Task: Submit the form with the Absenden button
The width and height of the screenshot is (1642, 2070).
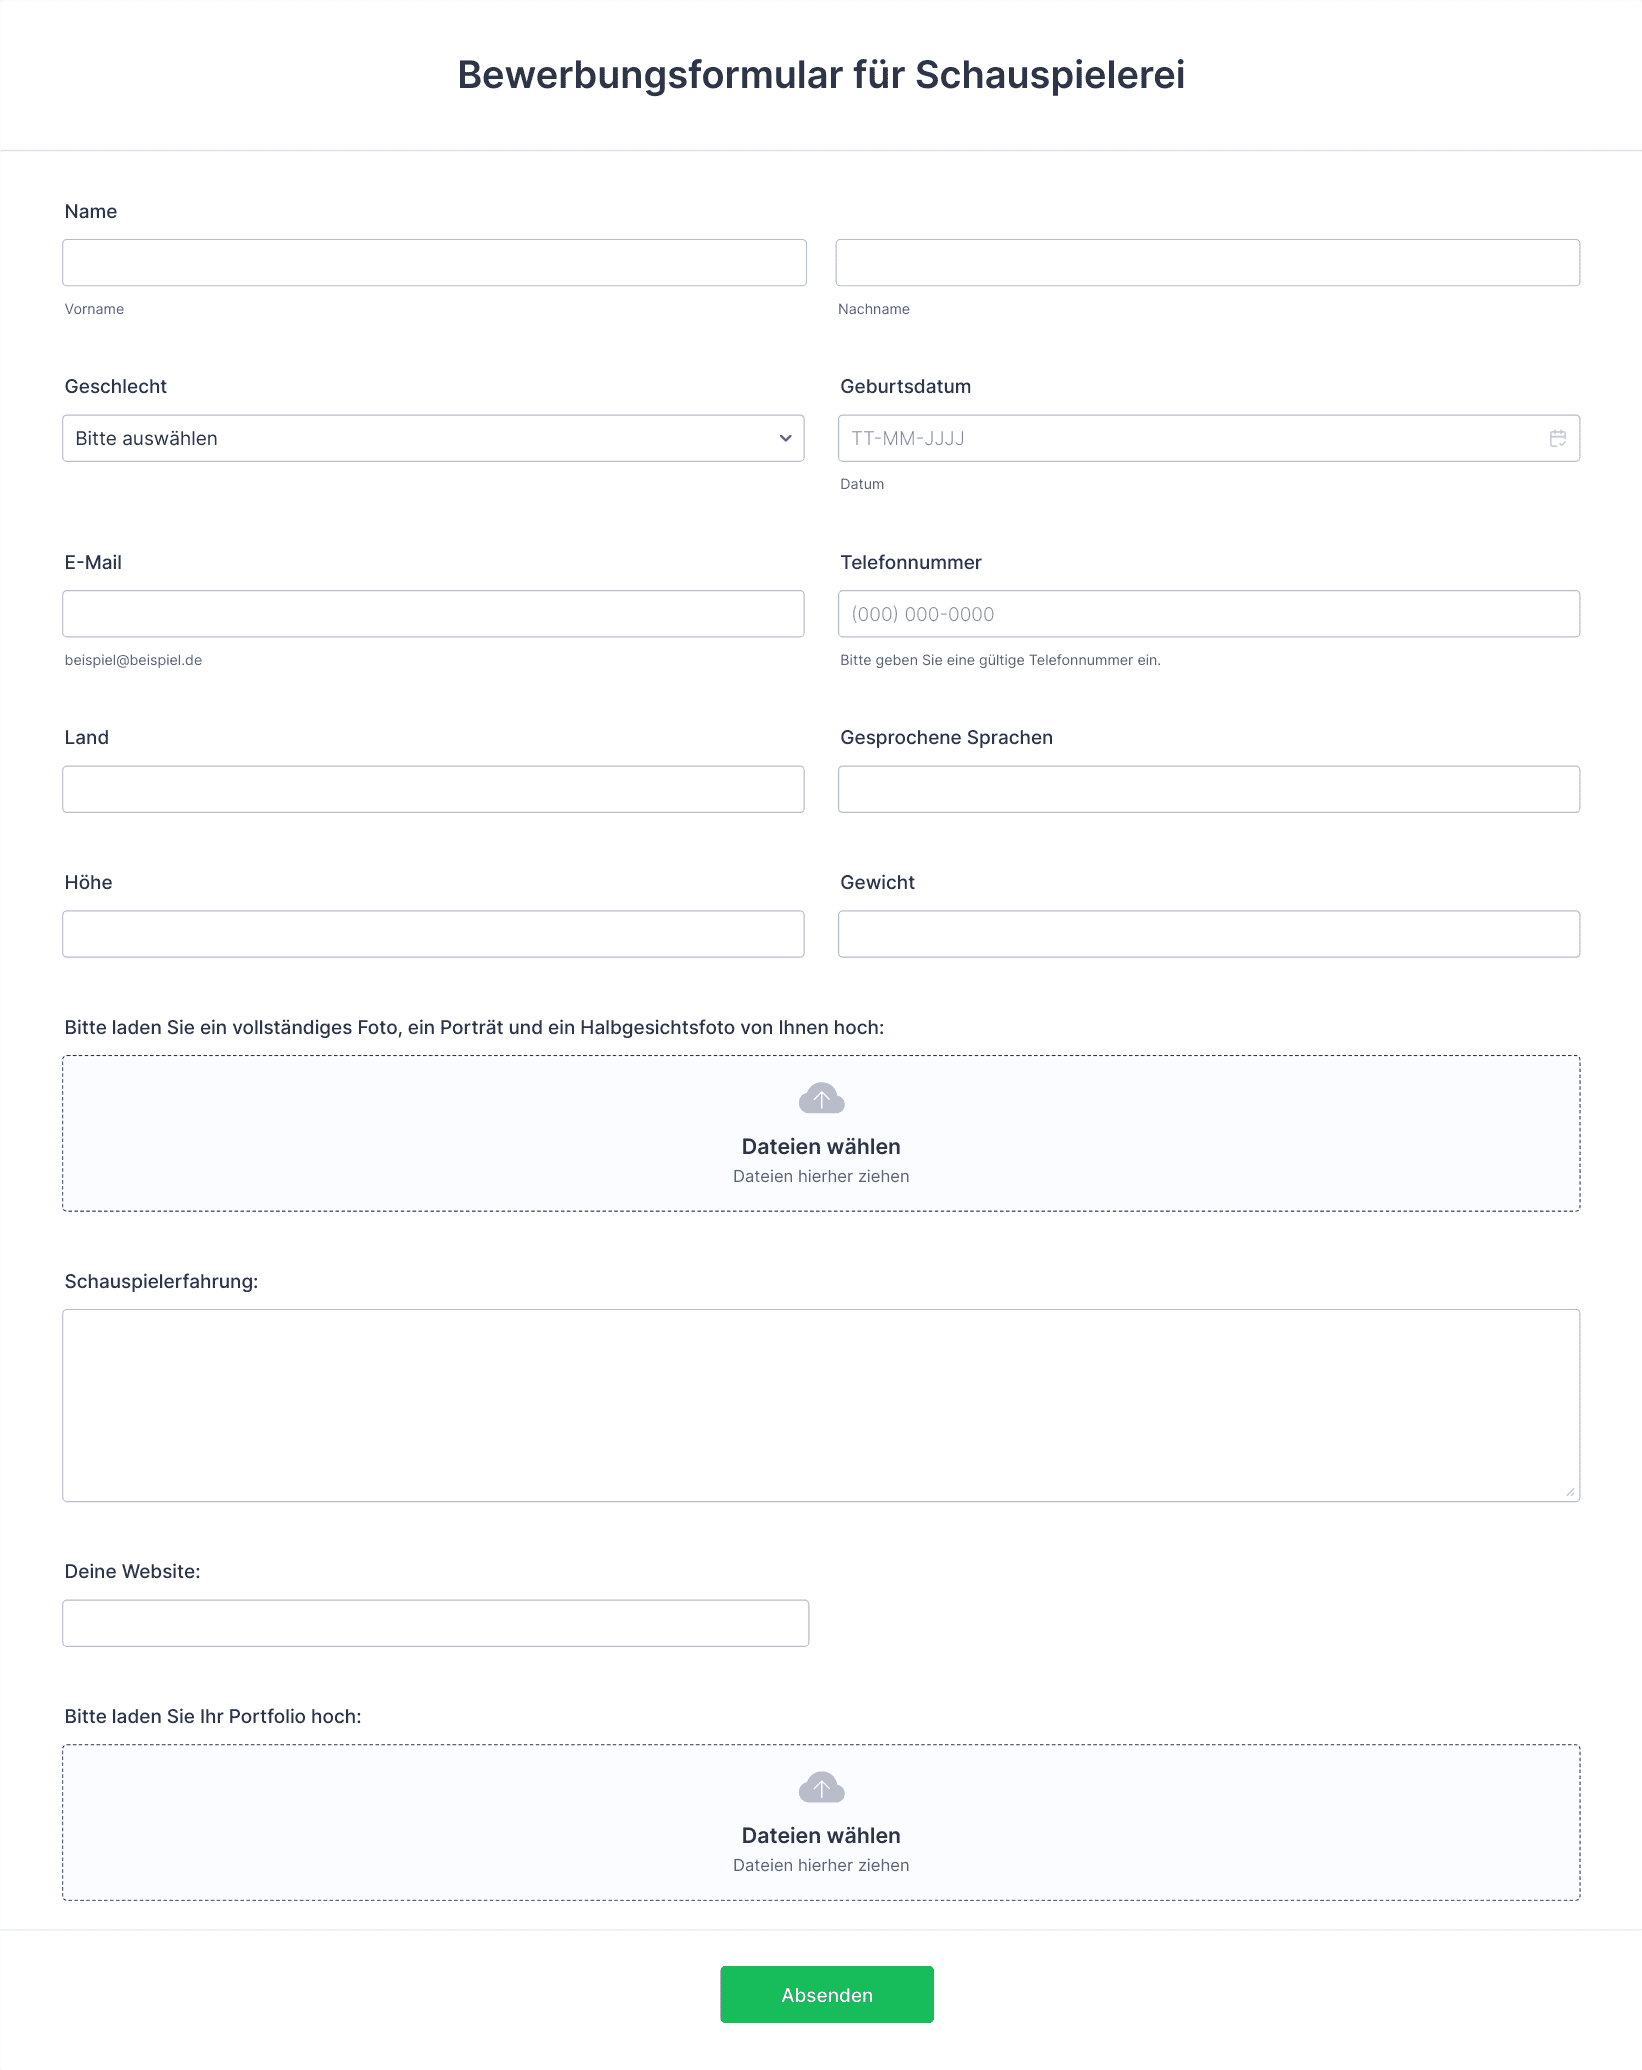Action: [x=827, y=1994]
